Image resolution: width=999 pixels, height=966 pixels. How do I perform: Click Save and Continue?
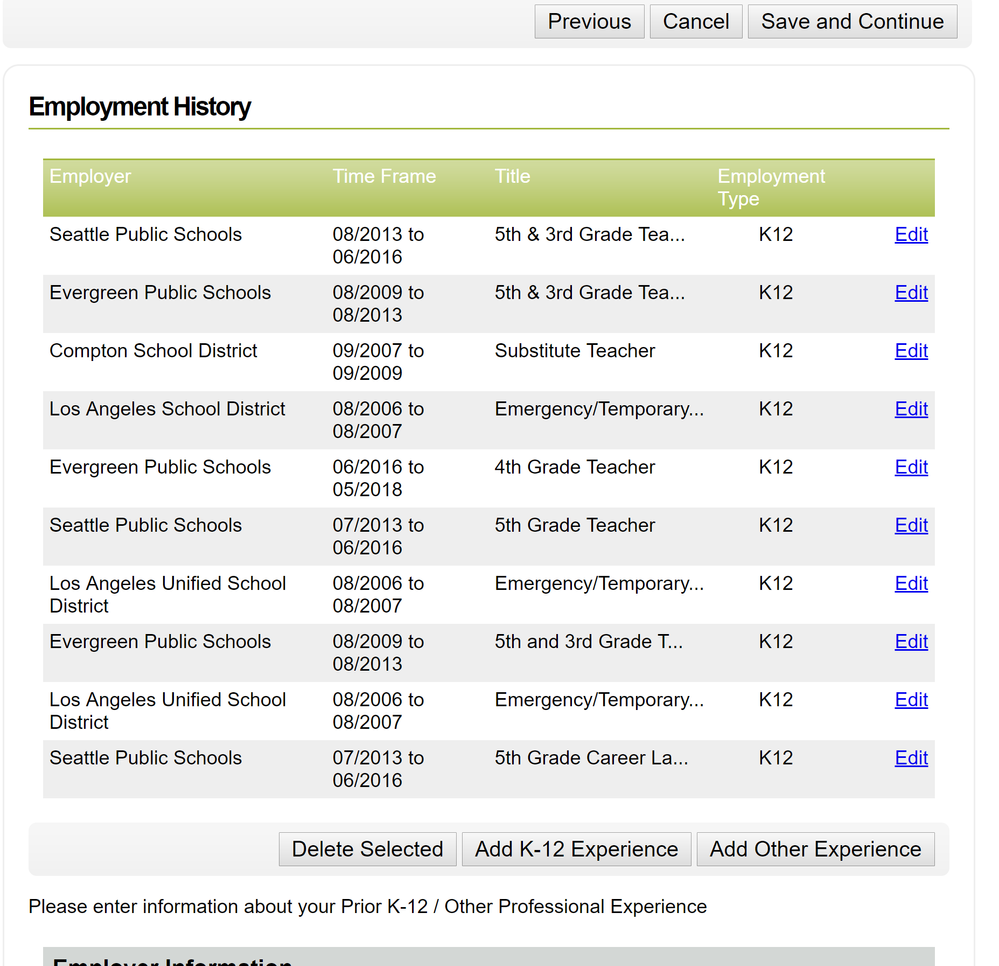tap(852, 22)
